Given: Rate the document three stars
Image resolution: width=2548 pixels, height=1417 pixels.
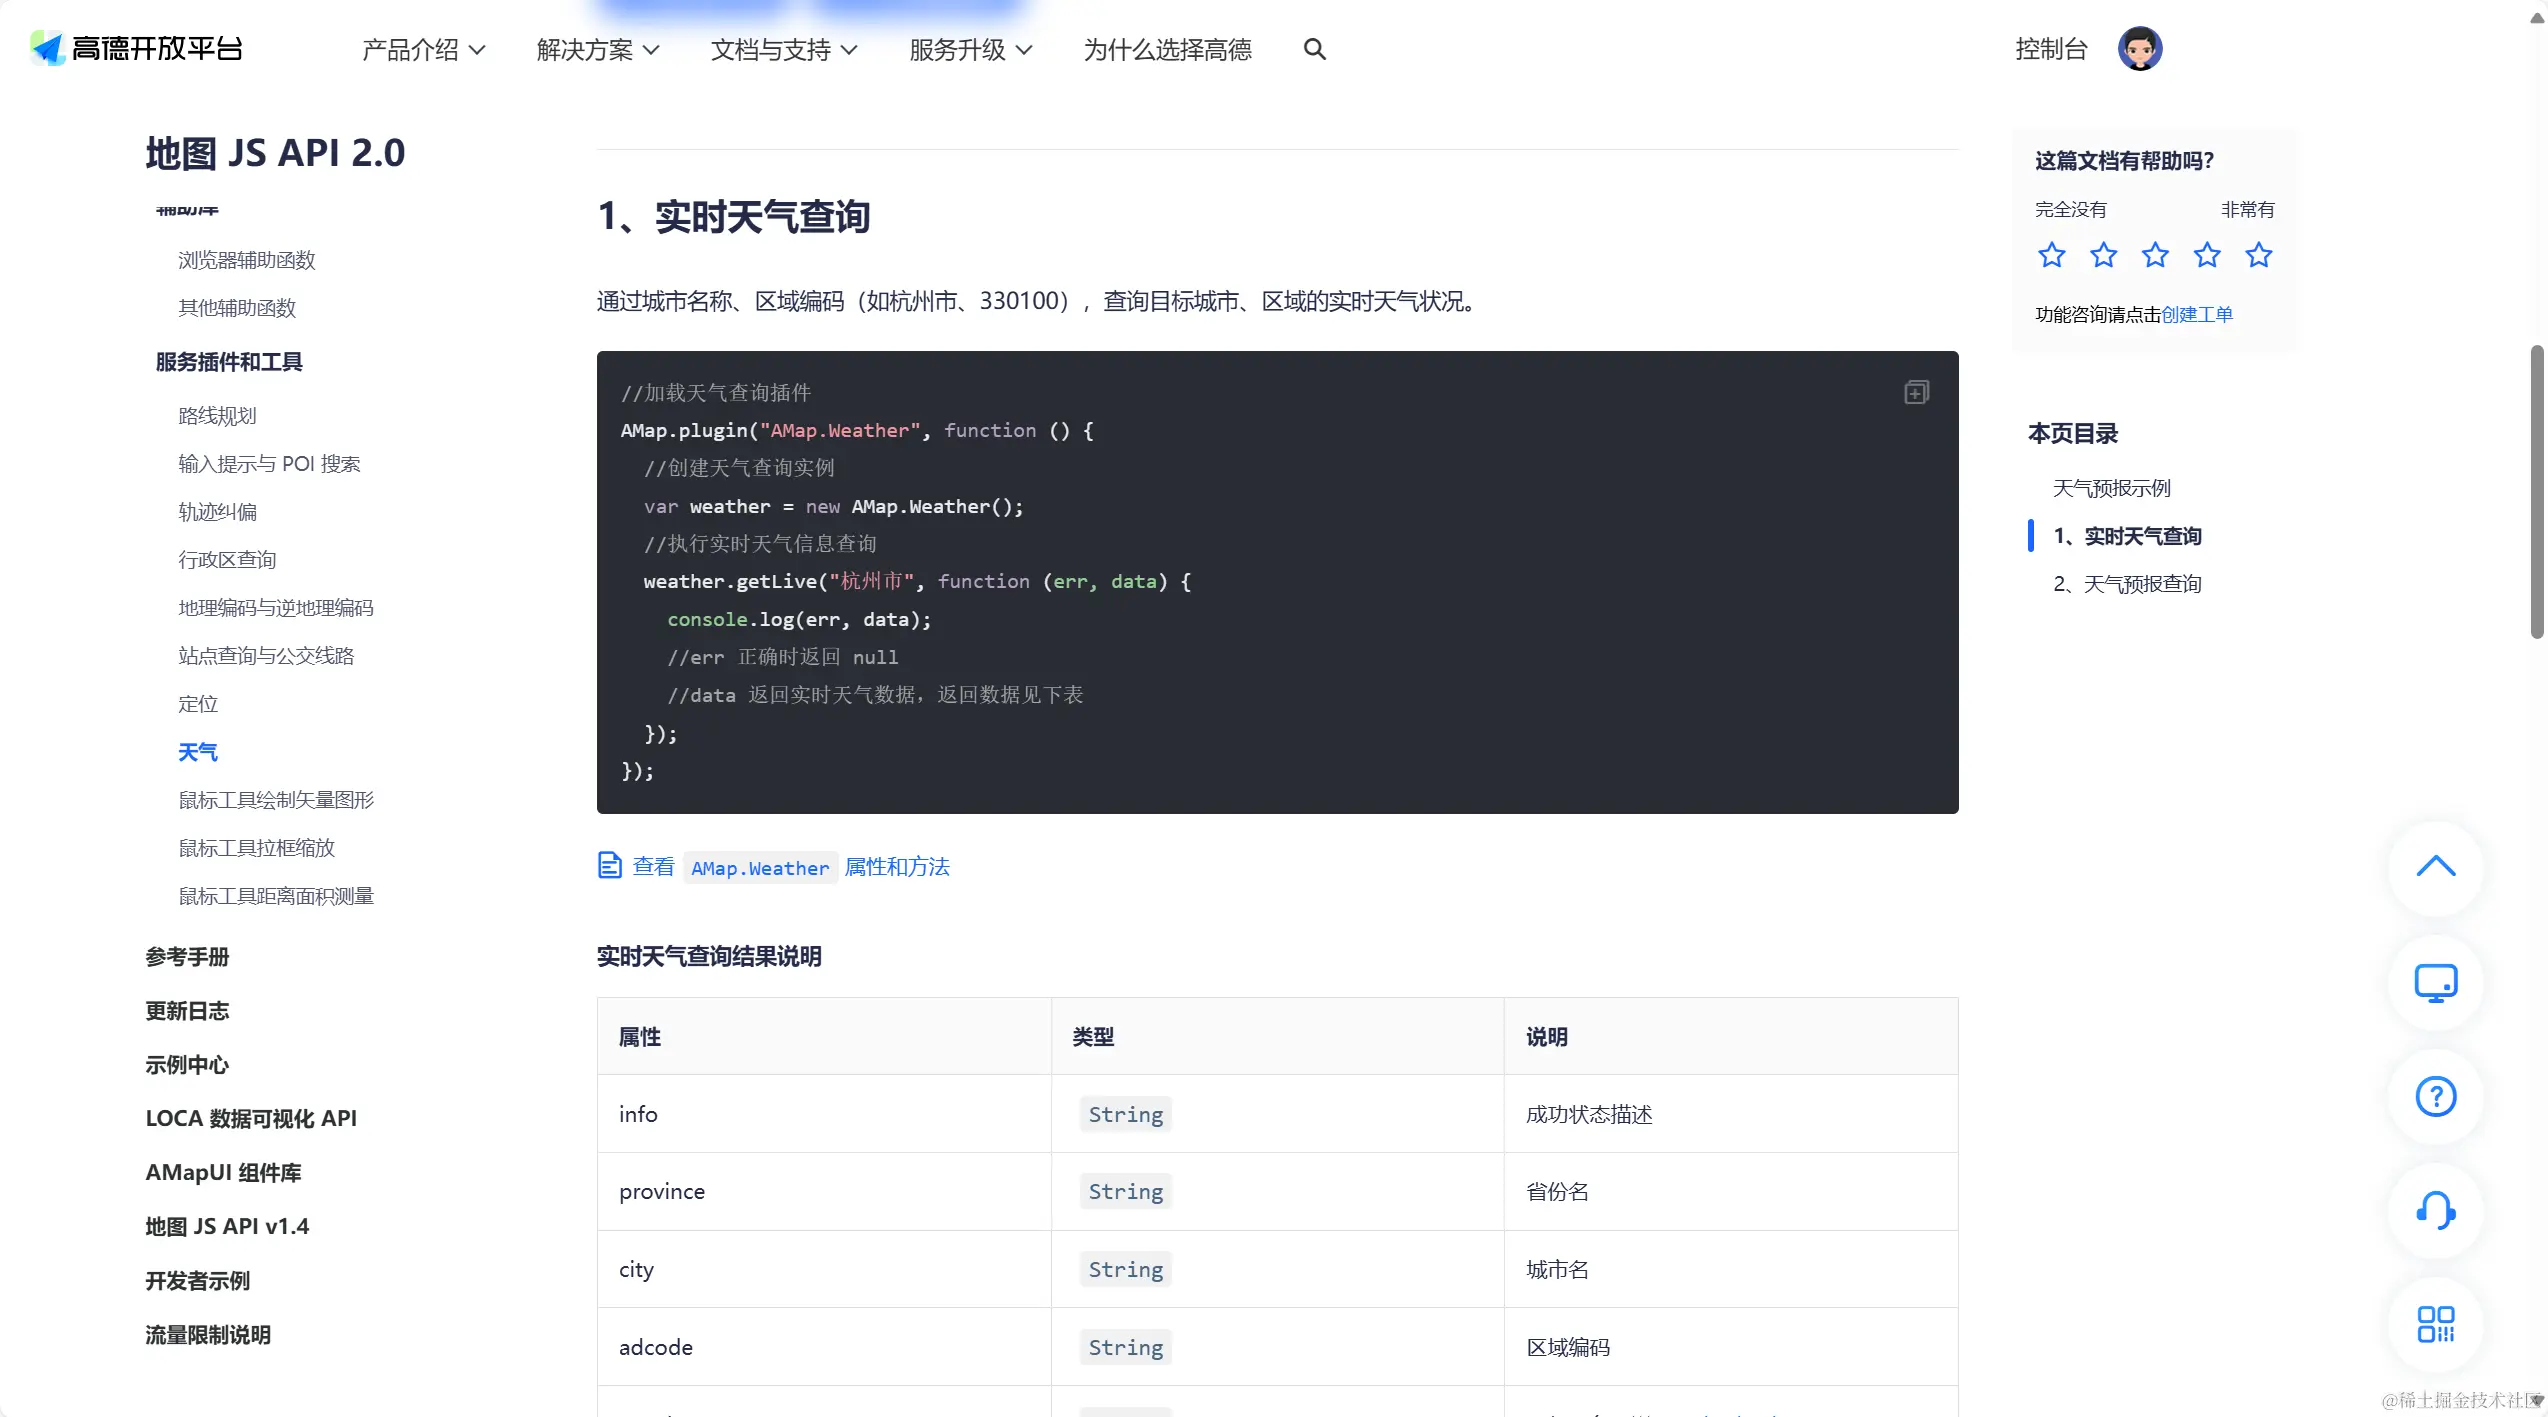Looking at the screenshot, I should click(2155, 256).
